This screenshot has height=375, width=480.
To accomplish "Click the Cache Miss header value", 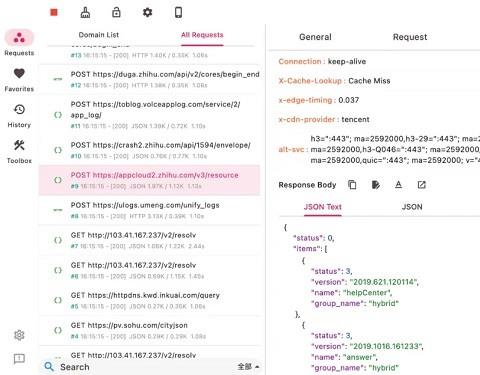I will [x=369, y=81].
